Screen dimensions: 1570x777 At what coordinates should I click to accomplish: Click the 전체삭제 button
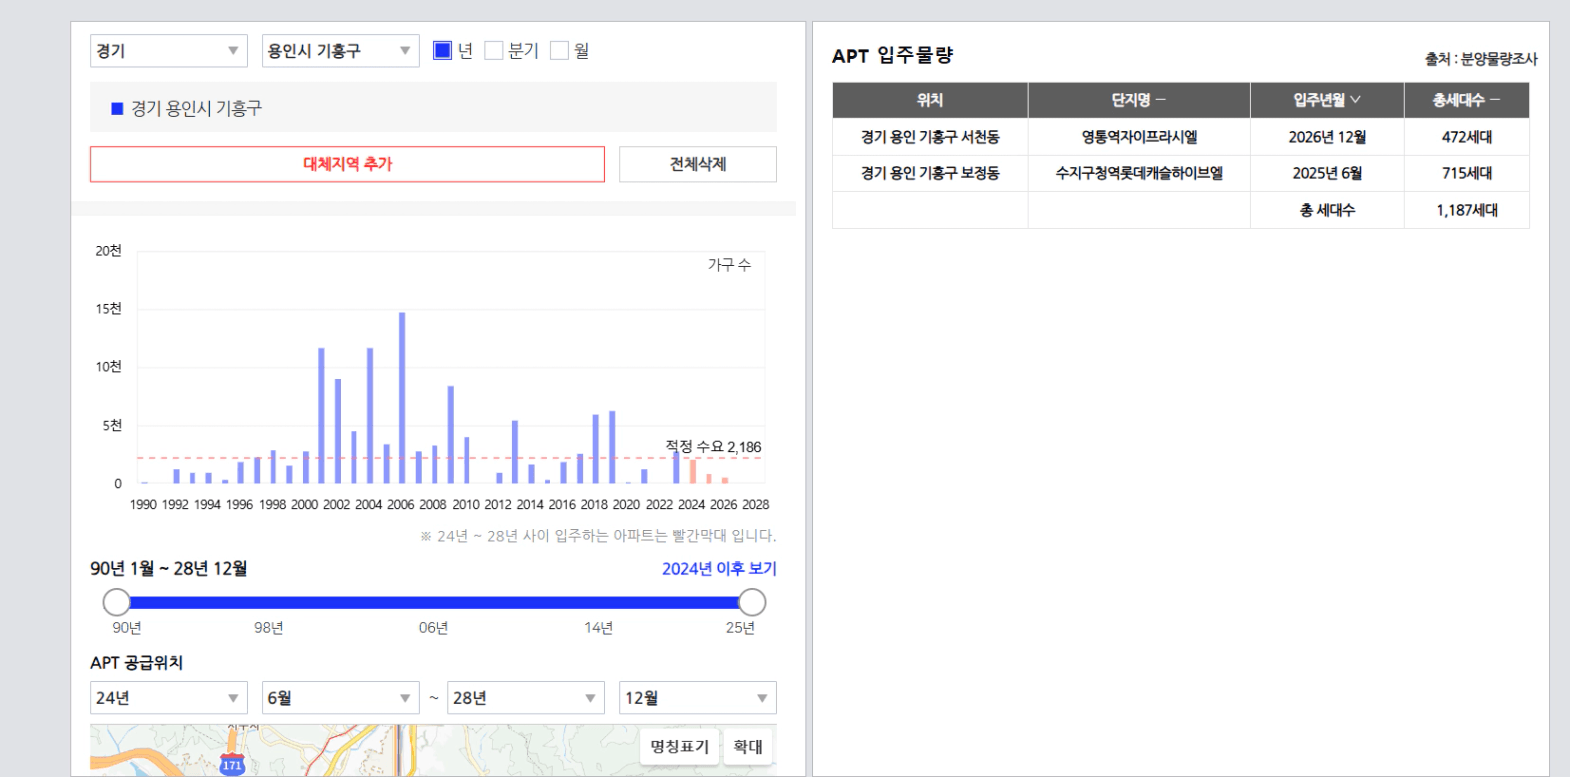pyautogui.click(x=697, y=164)
